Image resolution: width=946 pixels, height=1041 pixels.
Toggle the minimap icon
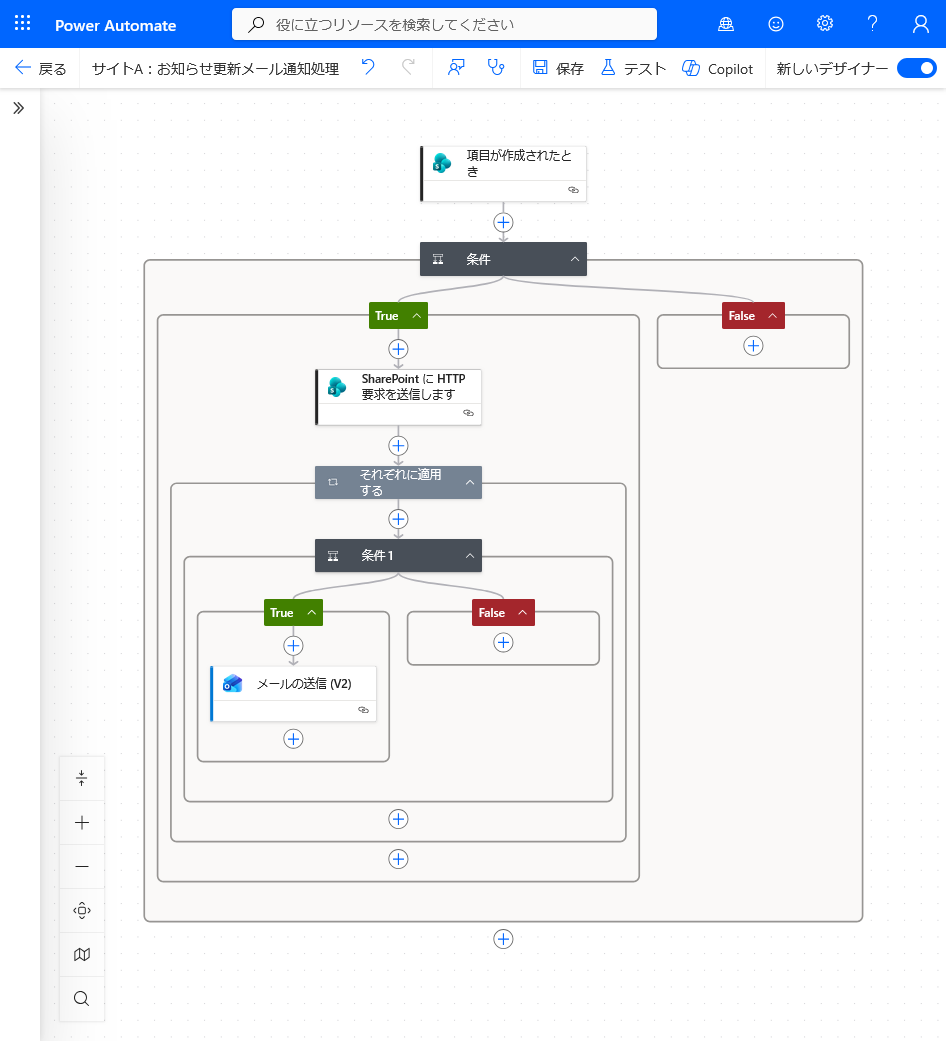[82, 954]
